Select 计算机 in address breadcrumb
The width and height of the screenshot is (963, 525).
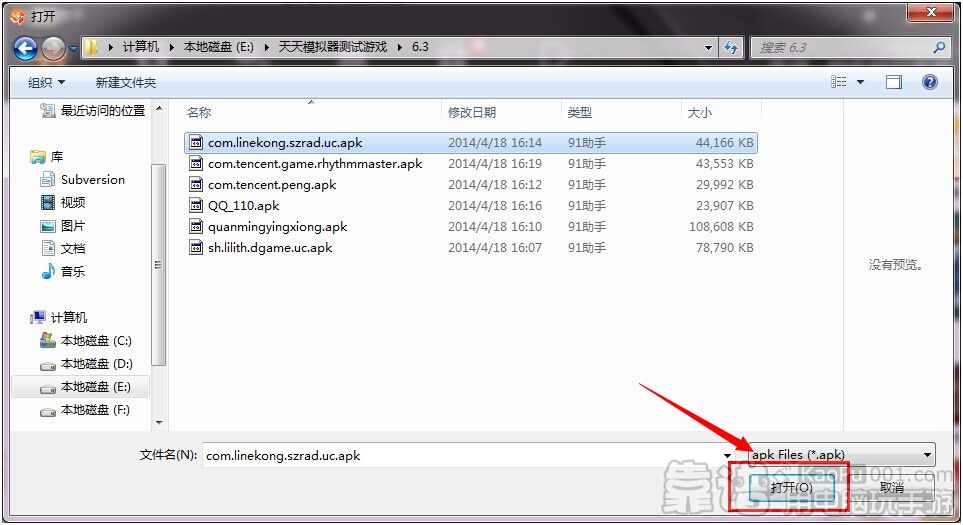pyautogui.click(x=141, y=47)
